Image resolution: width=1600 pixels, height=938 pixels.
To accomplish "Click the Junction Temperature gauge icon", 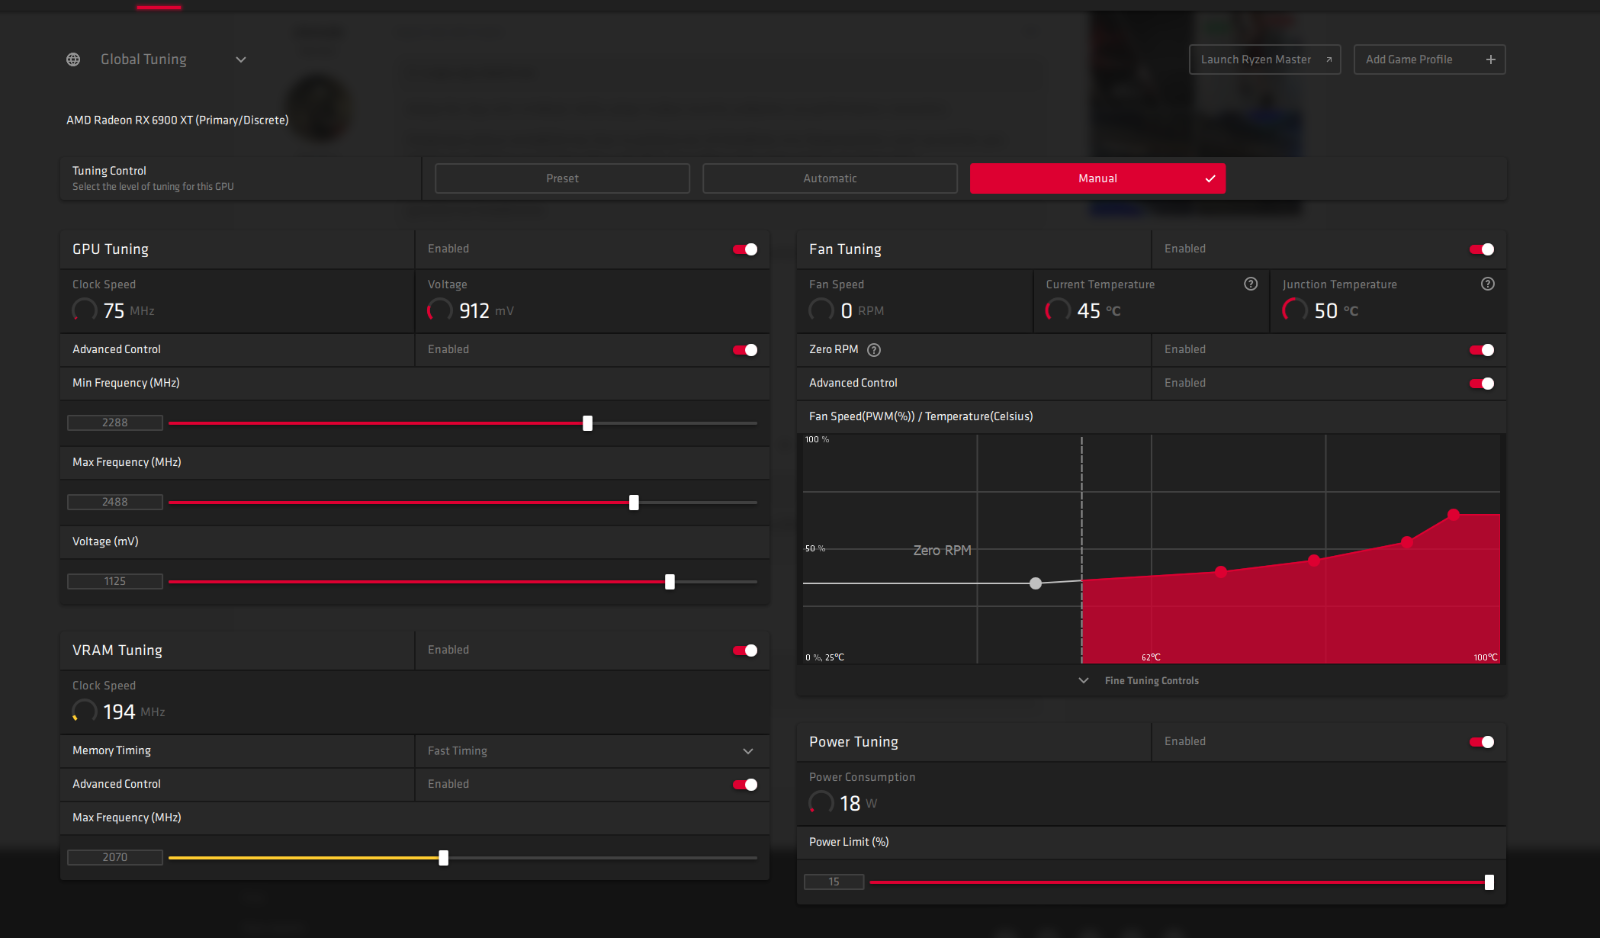I will coord(1295,310).
